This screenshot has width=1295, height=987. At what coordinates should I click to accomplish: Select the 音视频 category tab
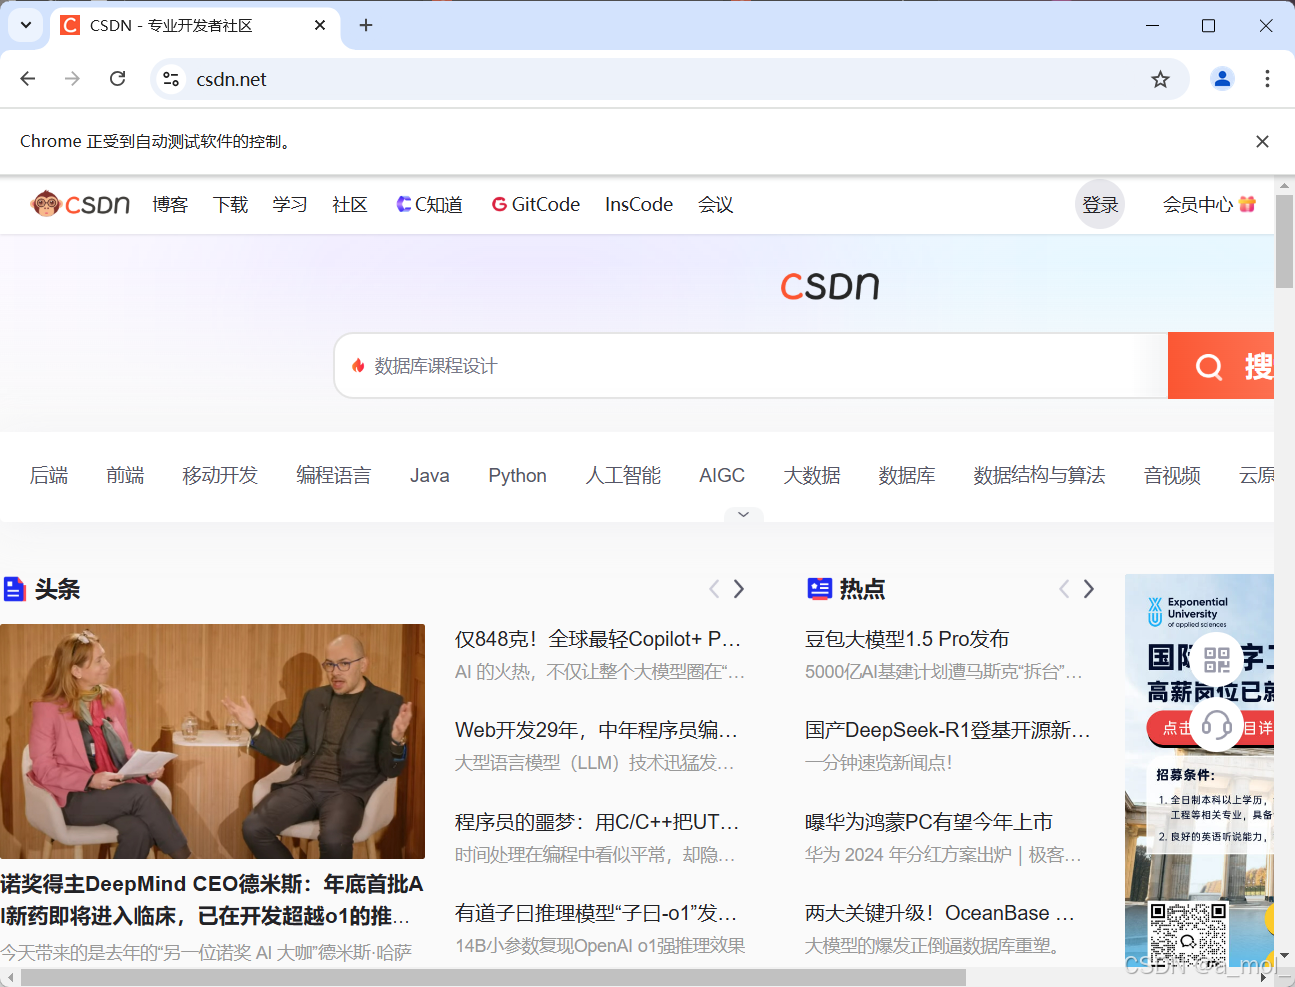(x=1172, y=475)
